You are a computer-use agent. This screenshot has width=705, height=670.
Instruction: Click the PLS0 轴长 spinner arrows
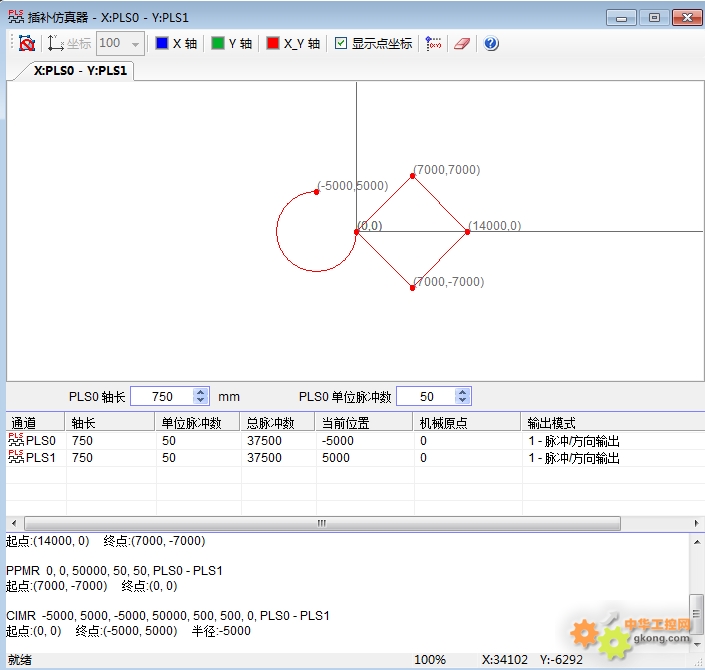pyautogui.click(x=200, y=397)
